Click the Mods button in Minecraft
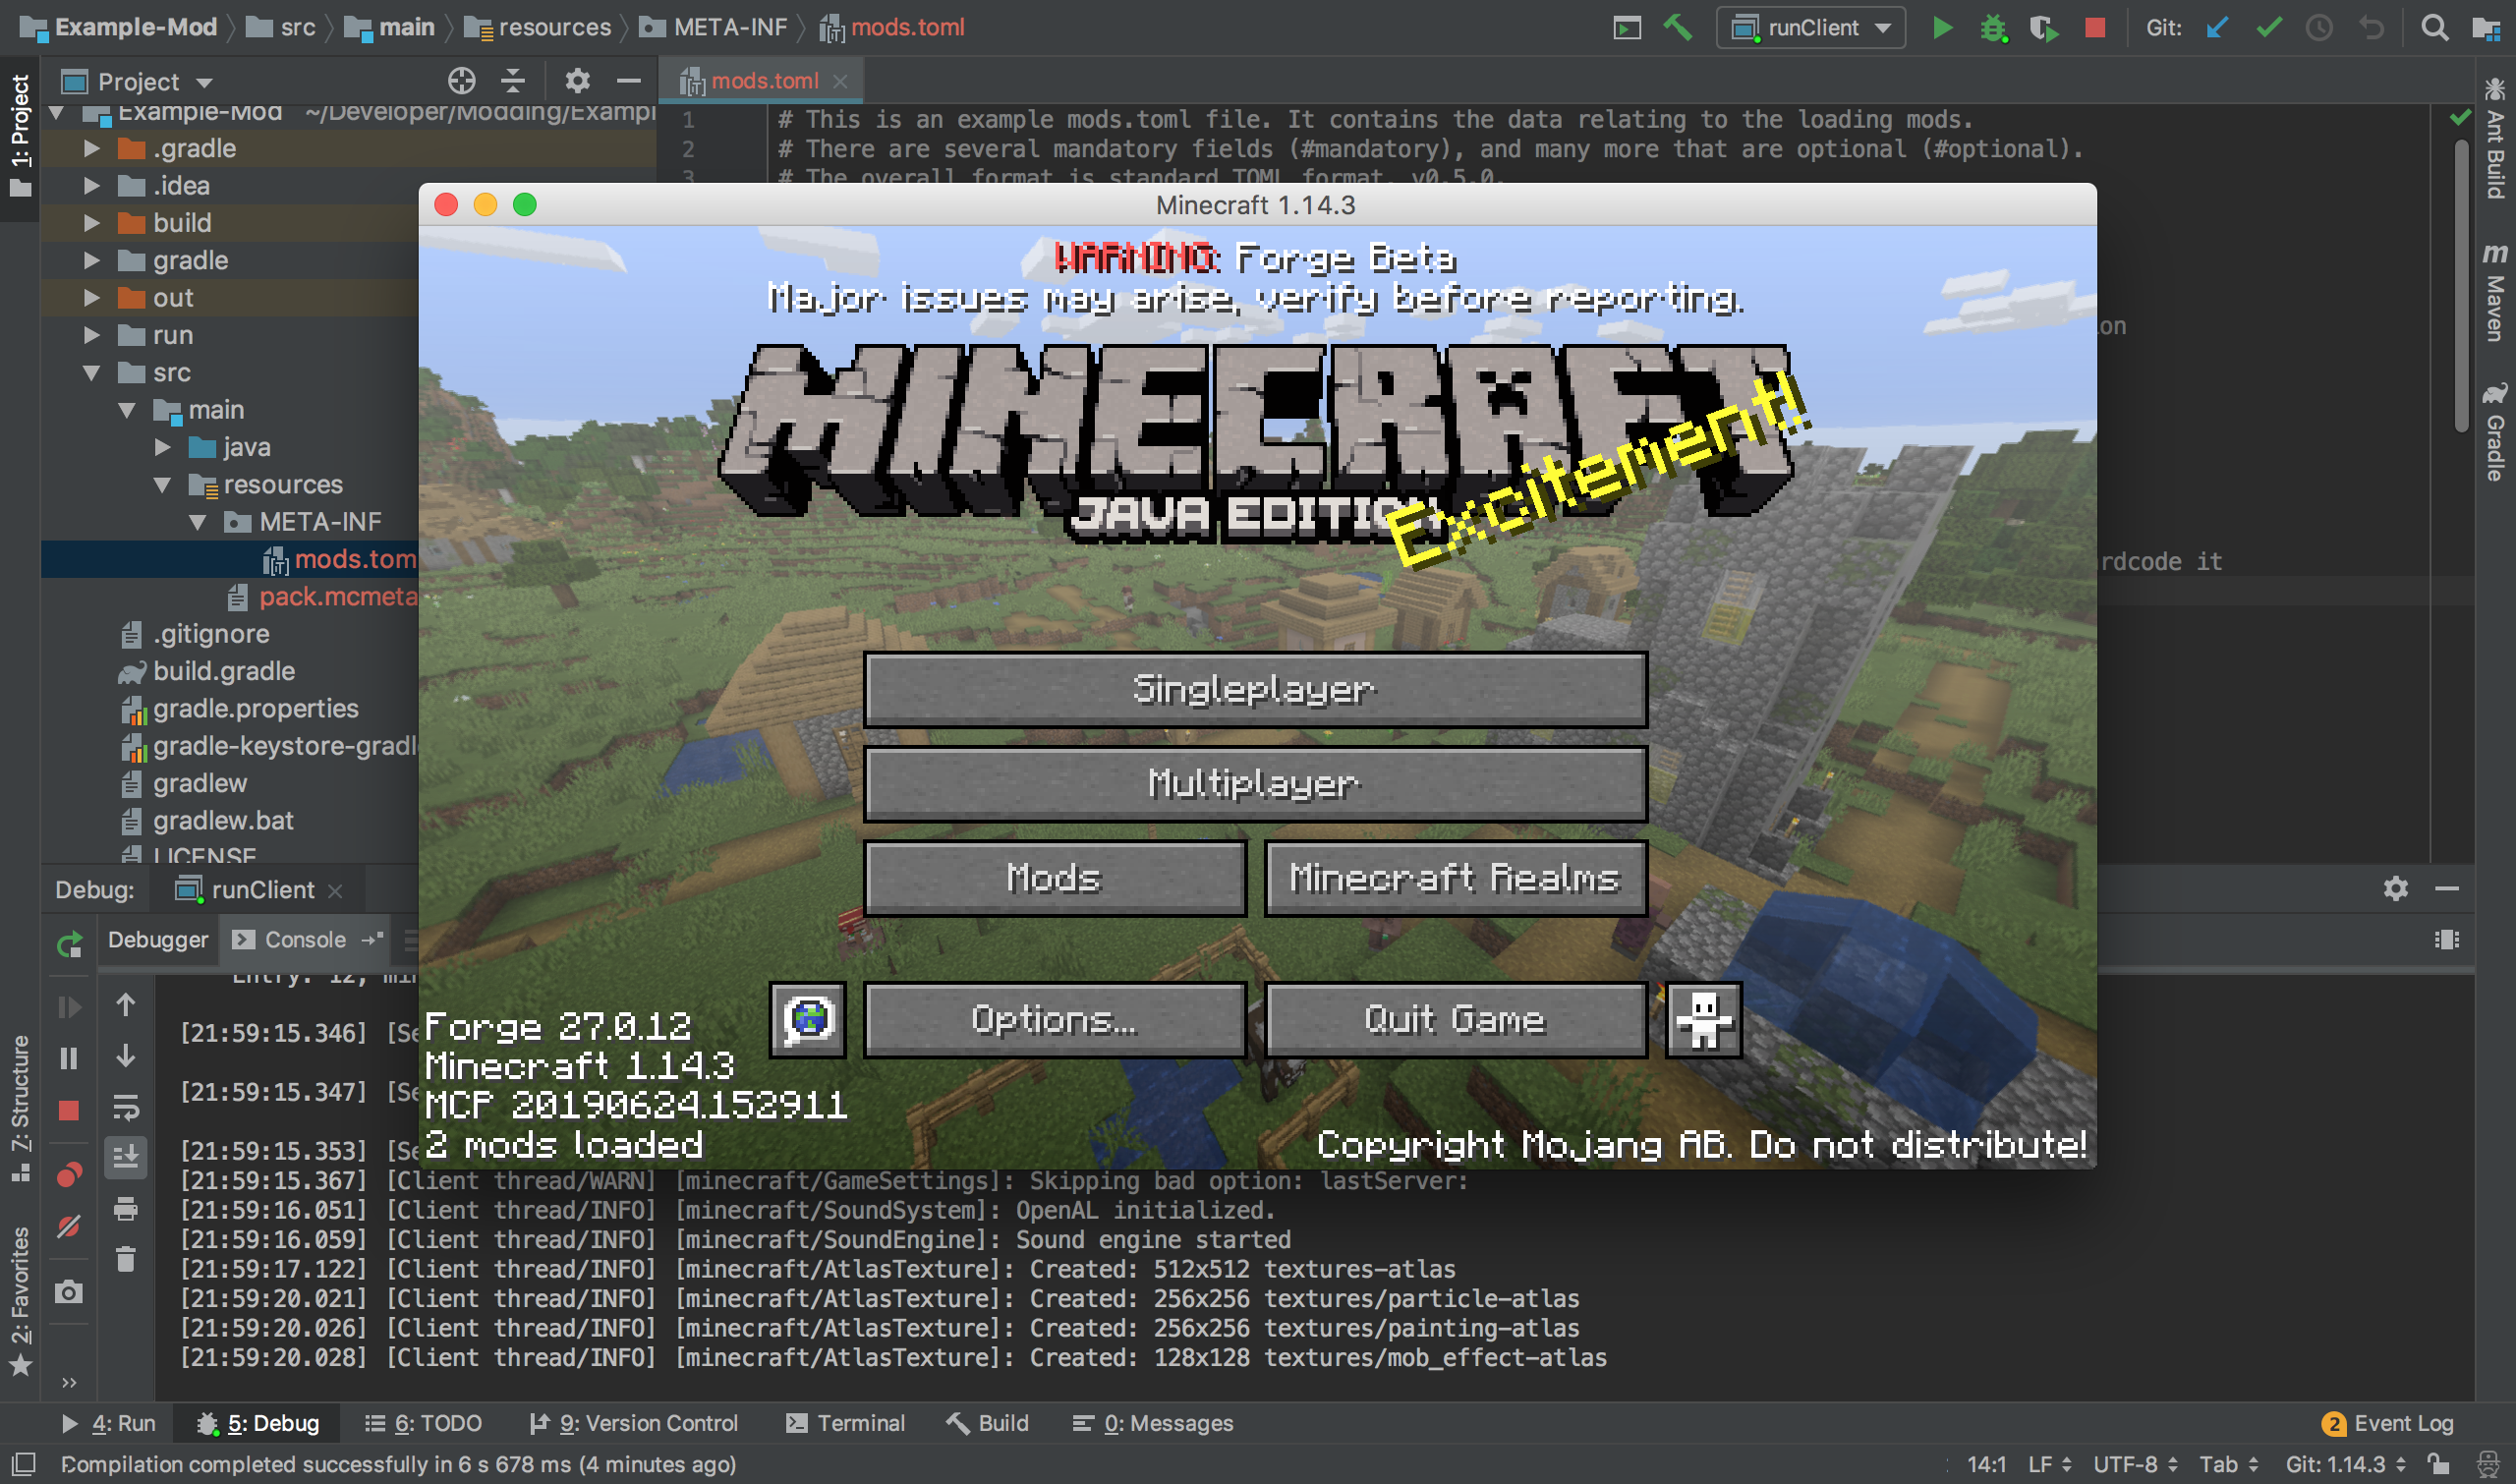2516x1484 pixels. (1054, 878)
